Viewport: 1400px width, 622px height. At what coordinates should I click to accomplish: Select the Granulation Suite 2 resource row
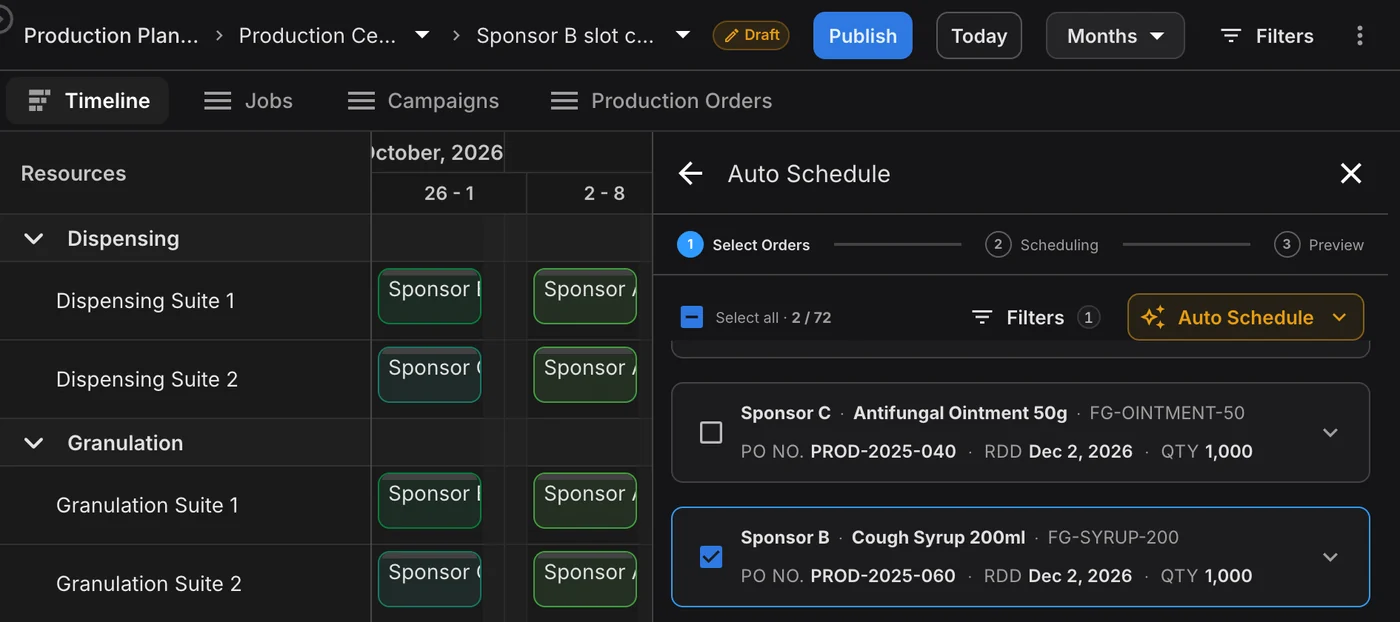click(185, 583)
